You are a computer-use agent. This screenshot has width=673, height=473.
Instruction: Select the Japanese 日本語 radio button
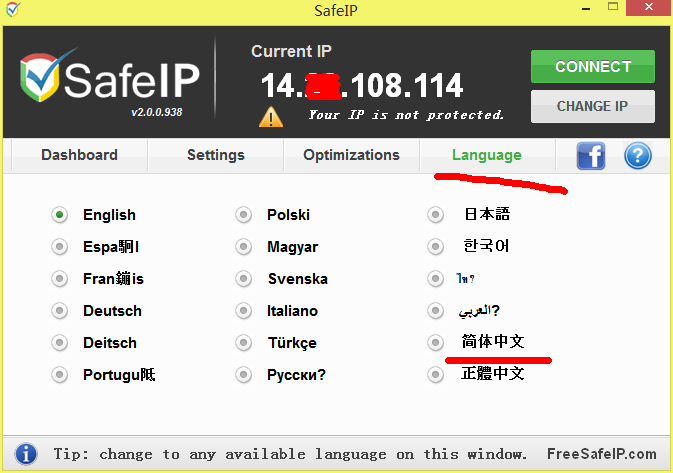click(435, 215)
